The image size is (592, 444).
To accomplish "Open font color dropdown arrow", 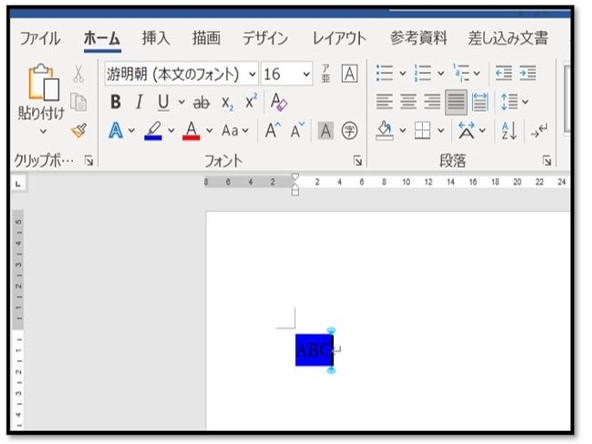I will tap(210, 131).
